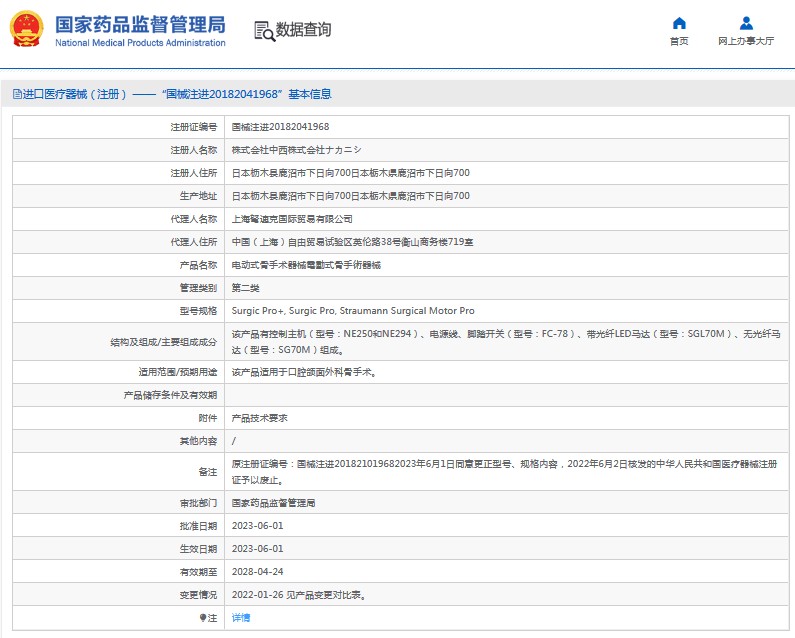Select the 生效日期 value 2023-06-01
Viewport: 795px width, 638px height.
(258, 549)
